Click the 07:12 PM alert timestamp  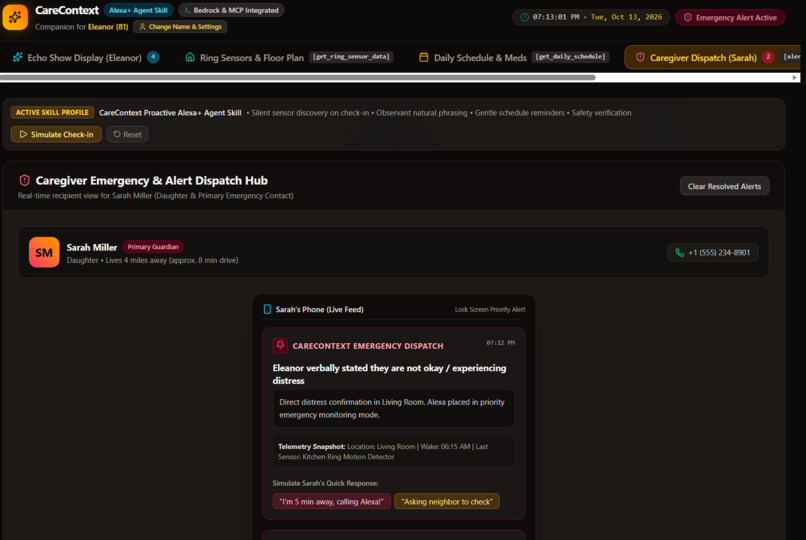point(500,343)
